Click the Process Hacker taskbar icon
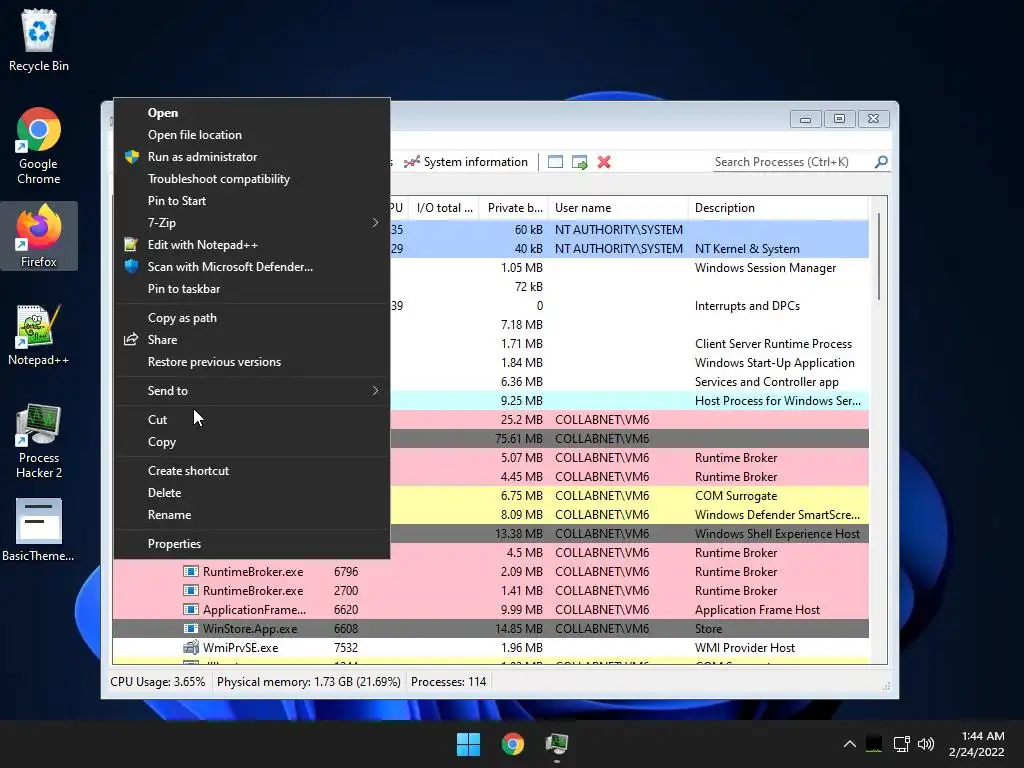The image size is (1024, 768). 556,744
